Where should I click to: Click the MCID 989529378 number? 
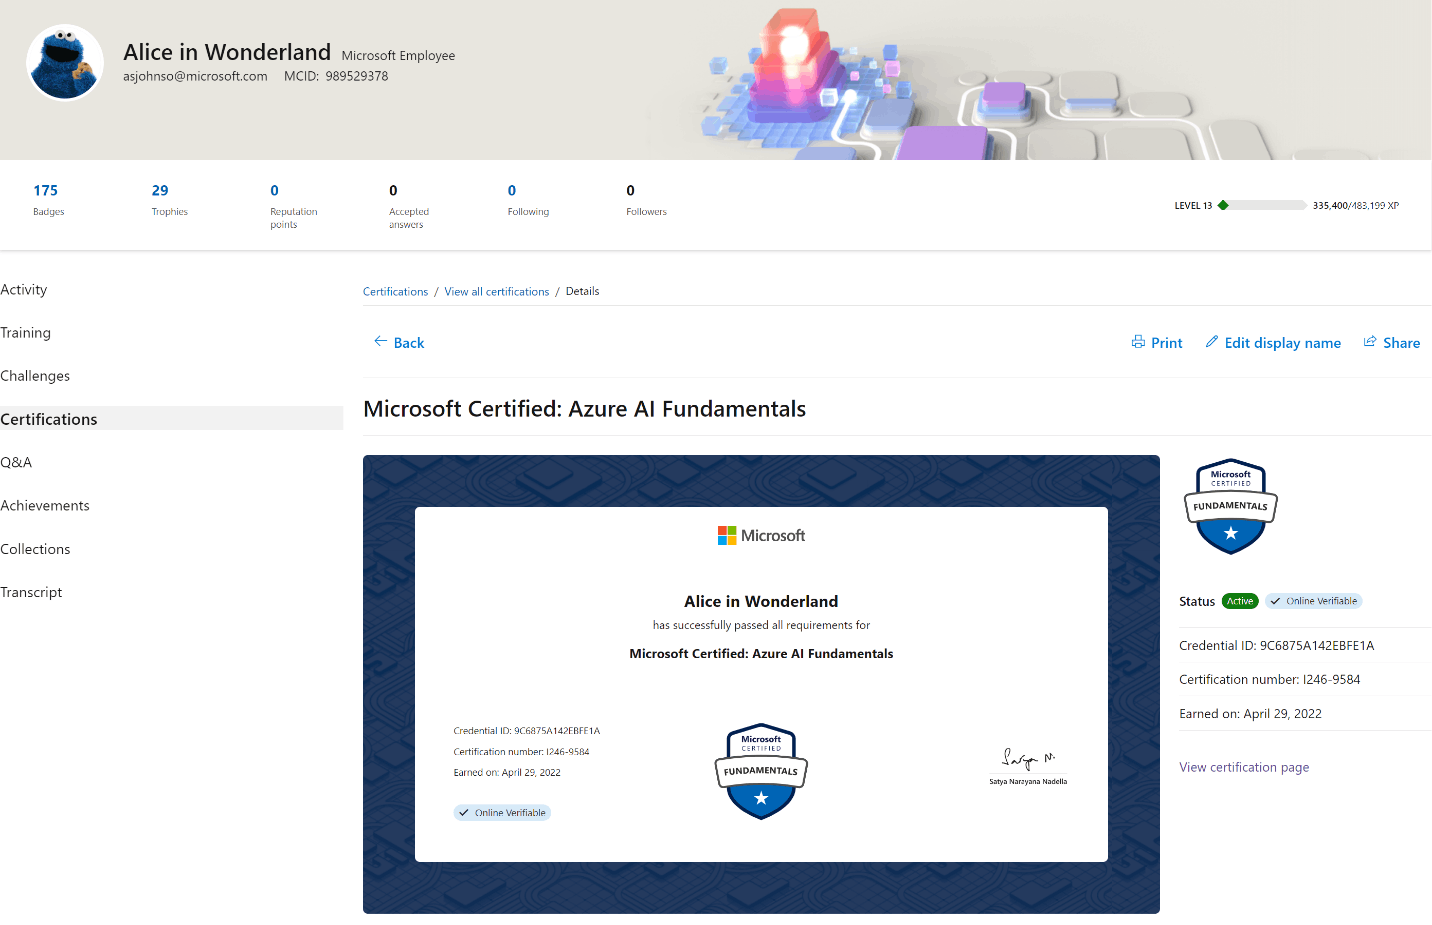[x=336, y=76]
